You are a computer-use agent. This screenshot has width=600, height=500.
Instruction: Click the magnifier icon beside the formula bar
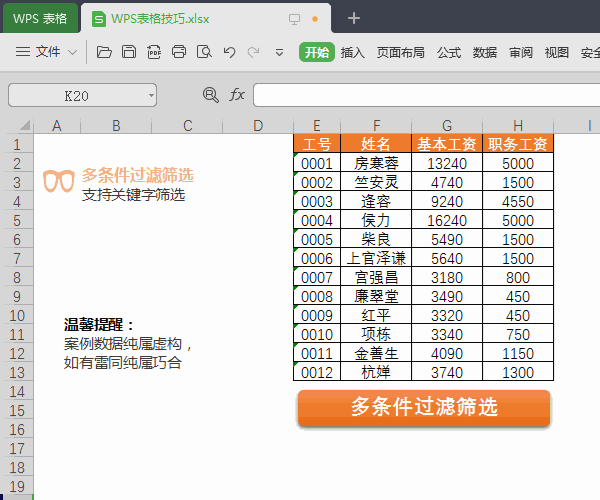[210, 94]
